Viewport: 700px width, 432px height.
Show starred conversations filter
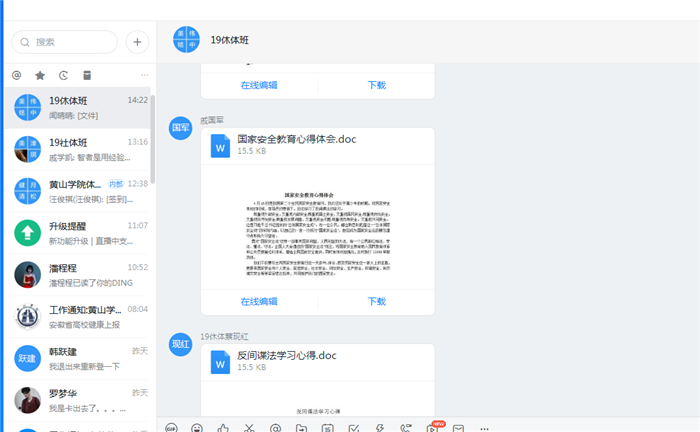point(40,75)
